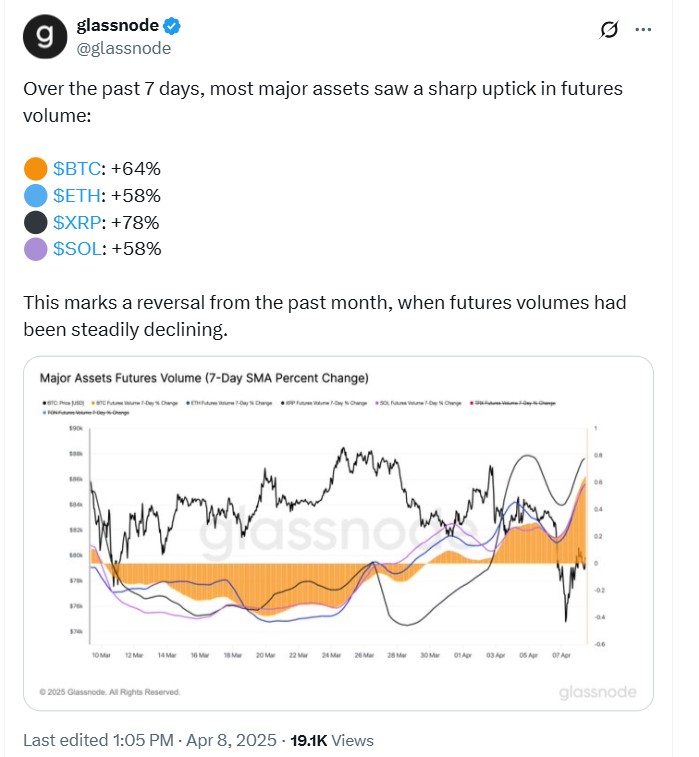699x757 pixels.
Task: Open the $BTC cashtag
Action: pos(77,168)
